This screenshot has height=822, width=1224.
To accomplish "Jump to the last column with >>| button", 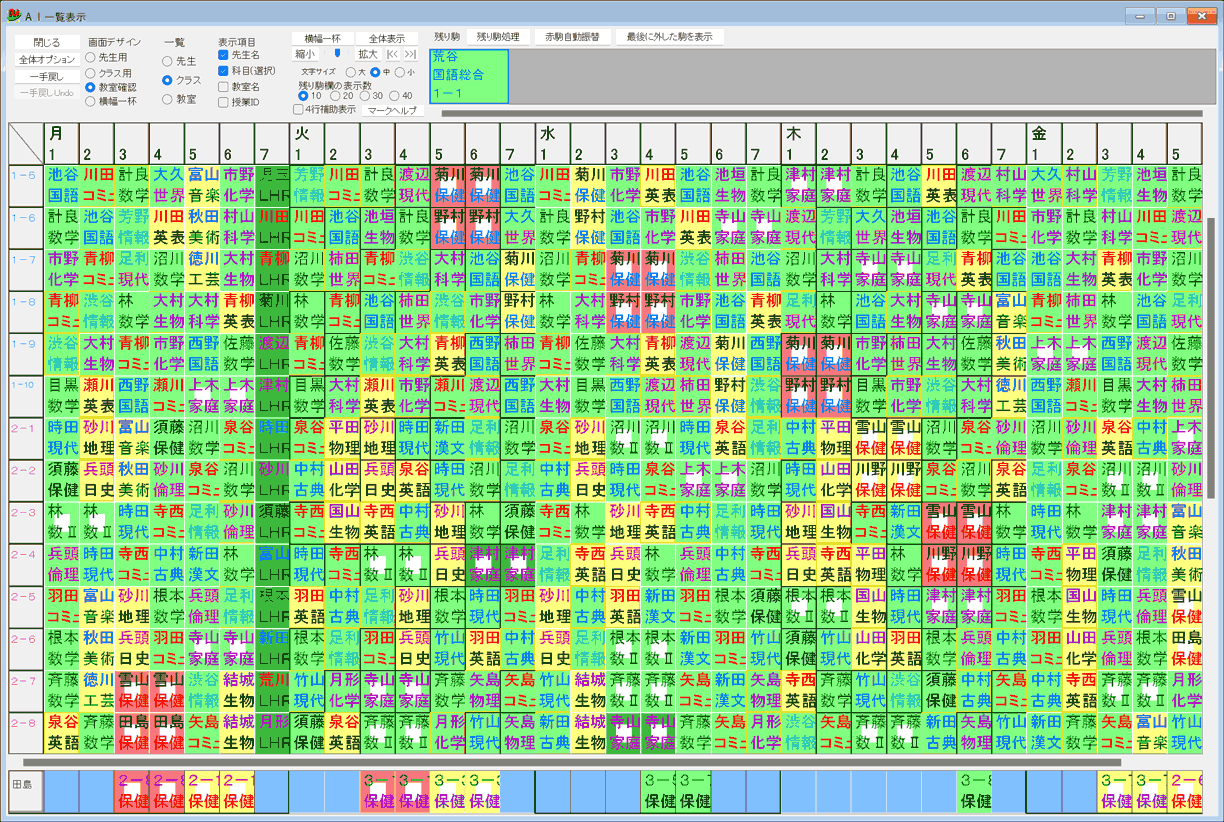I will point(409,54).
